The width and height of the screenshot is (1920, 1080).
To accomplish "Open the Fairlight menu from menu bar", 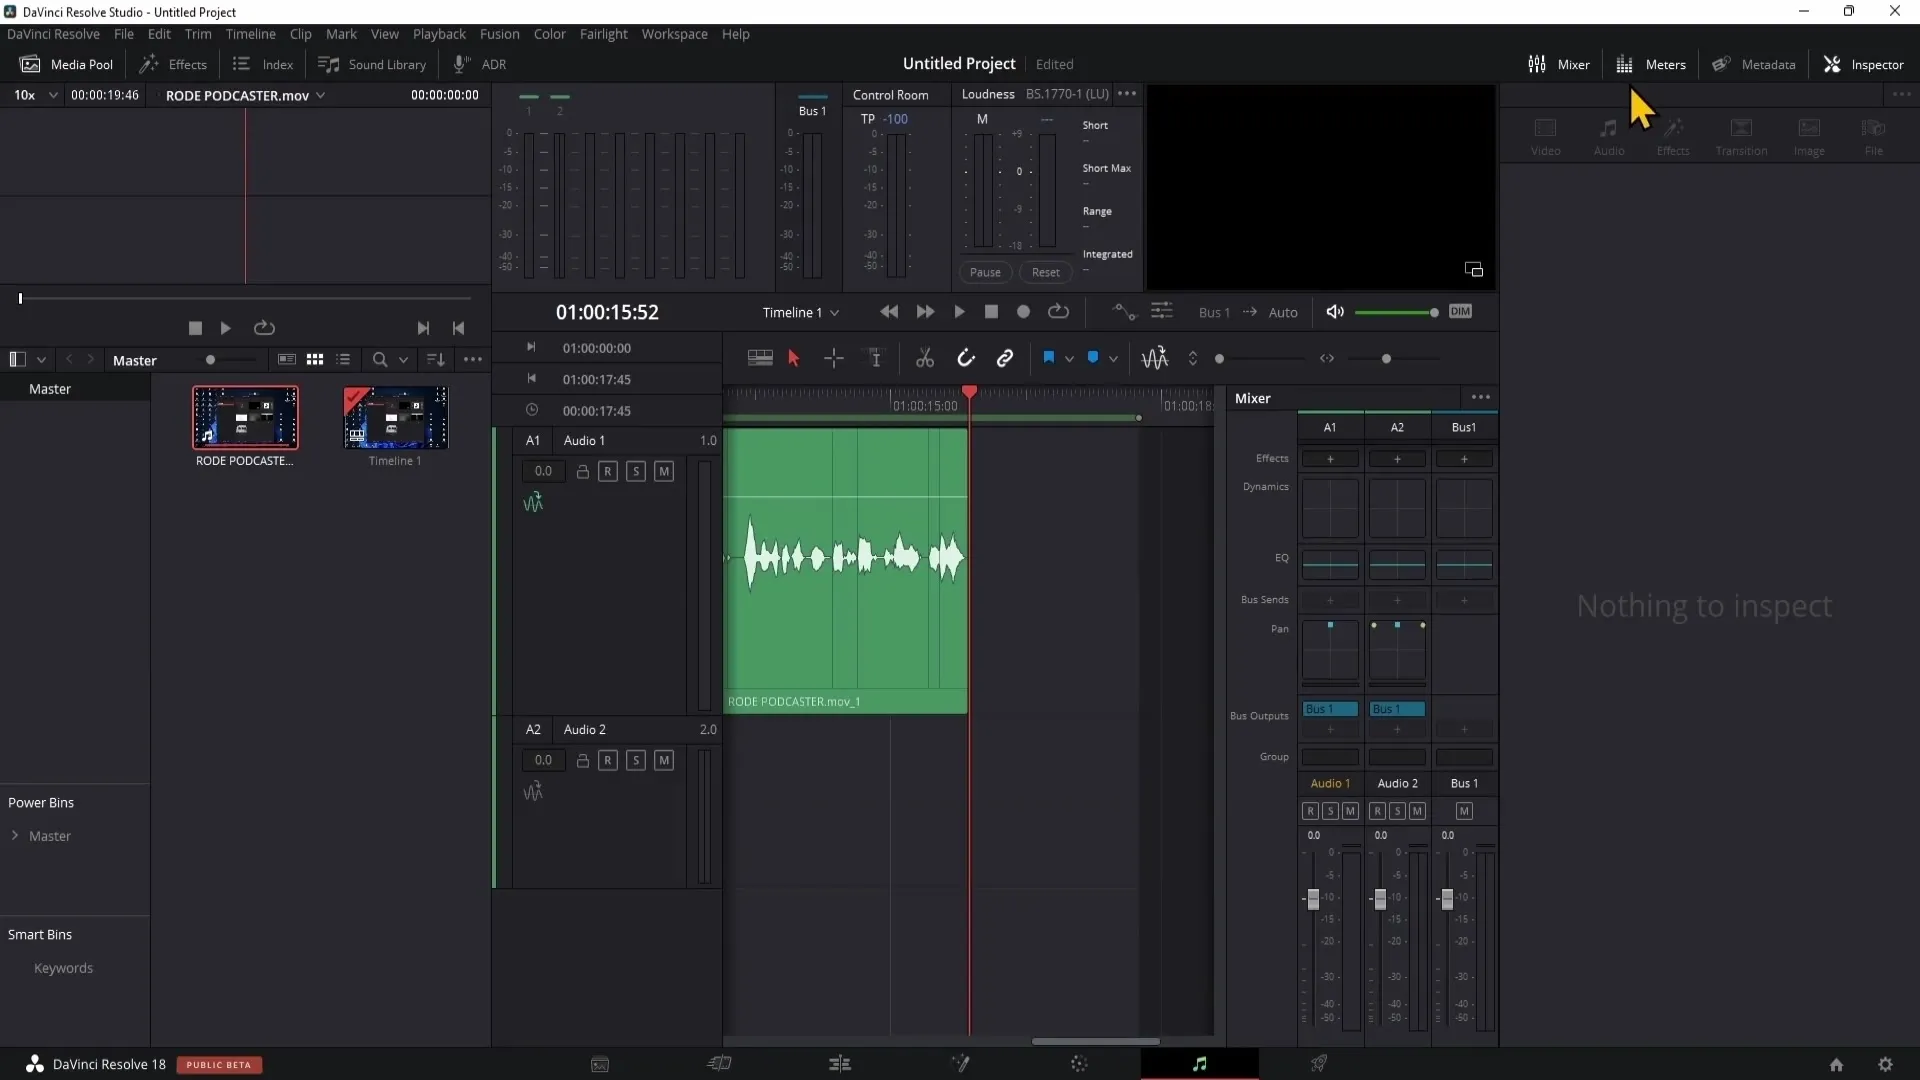I will click(x=603, y=33).
